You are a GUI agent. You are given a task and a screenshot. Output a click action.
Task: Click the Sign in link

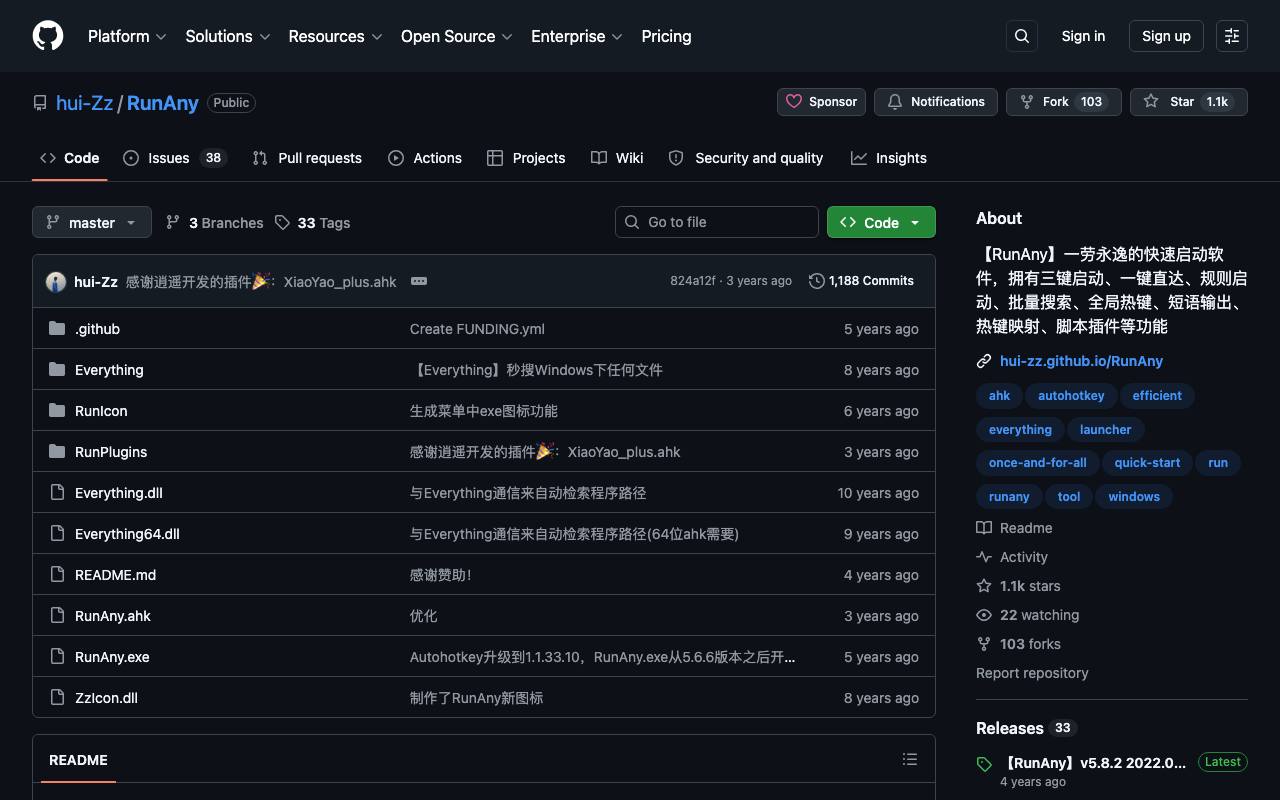click(1083, 36)
